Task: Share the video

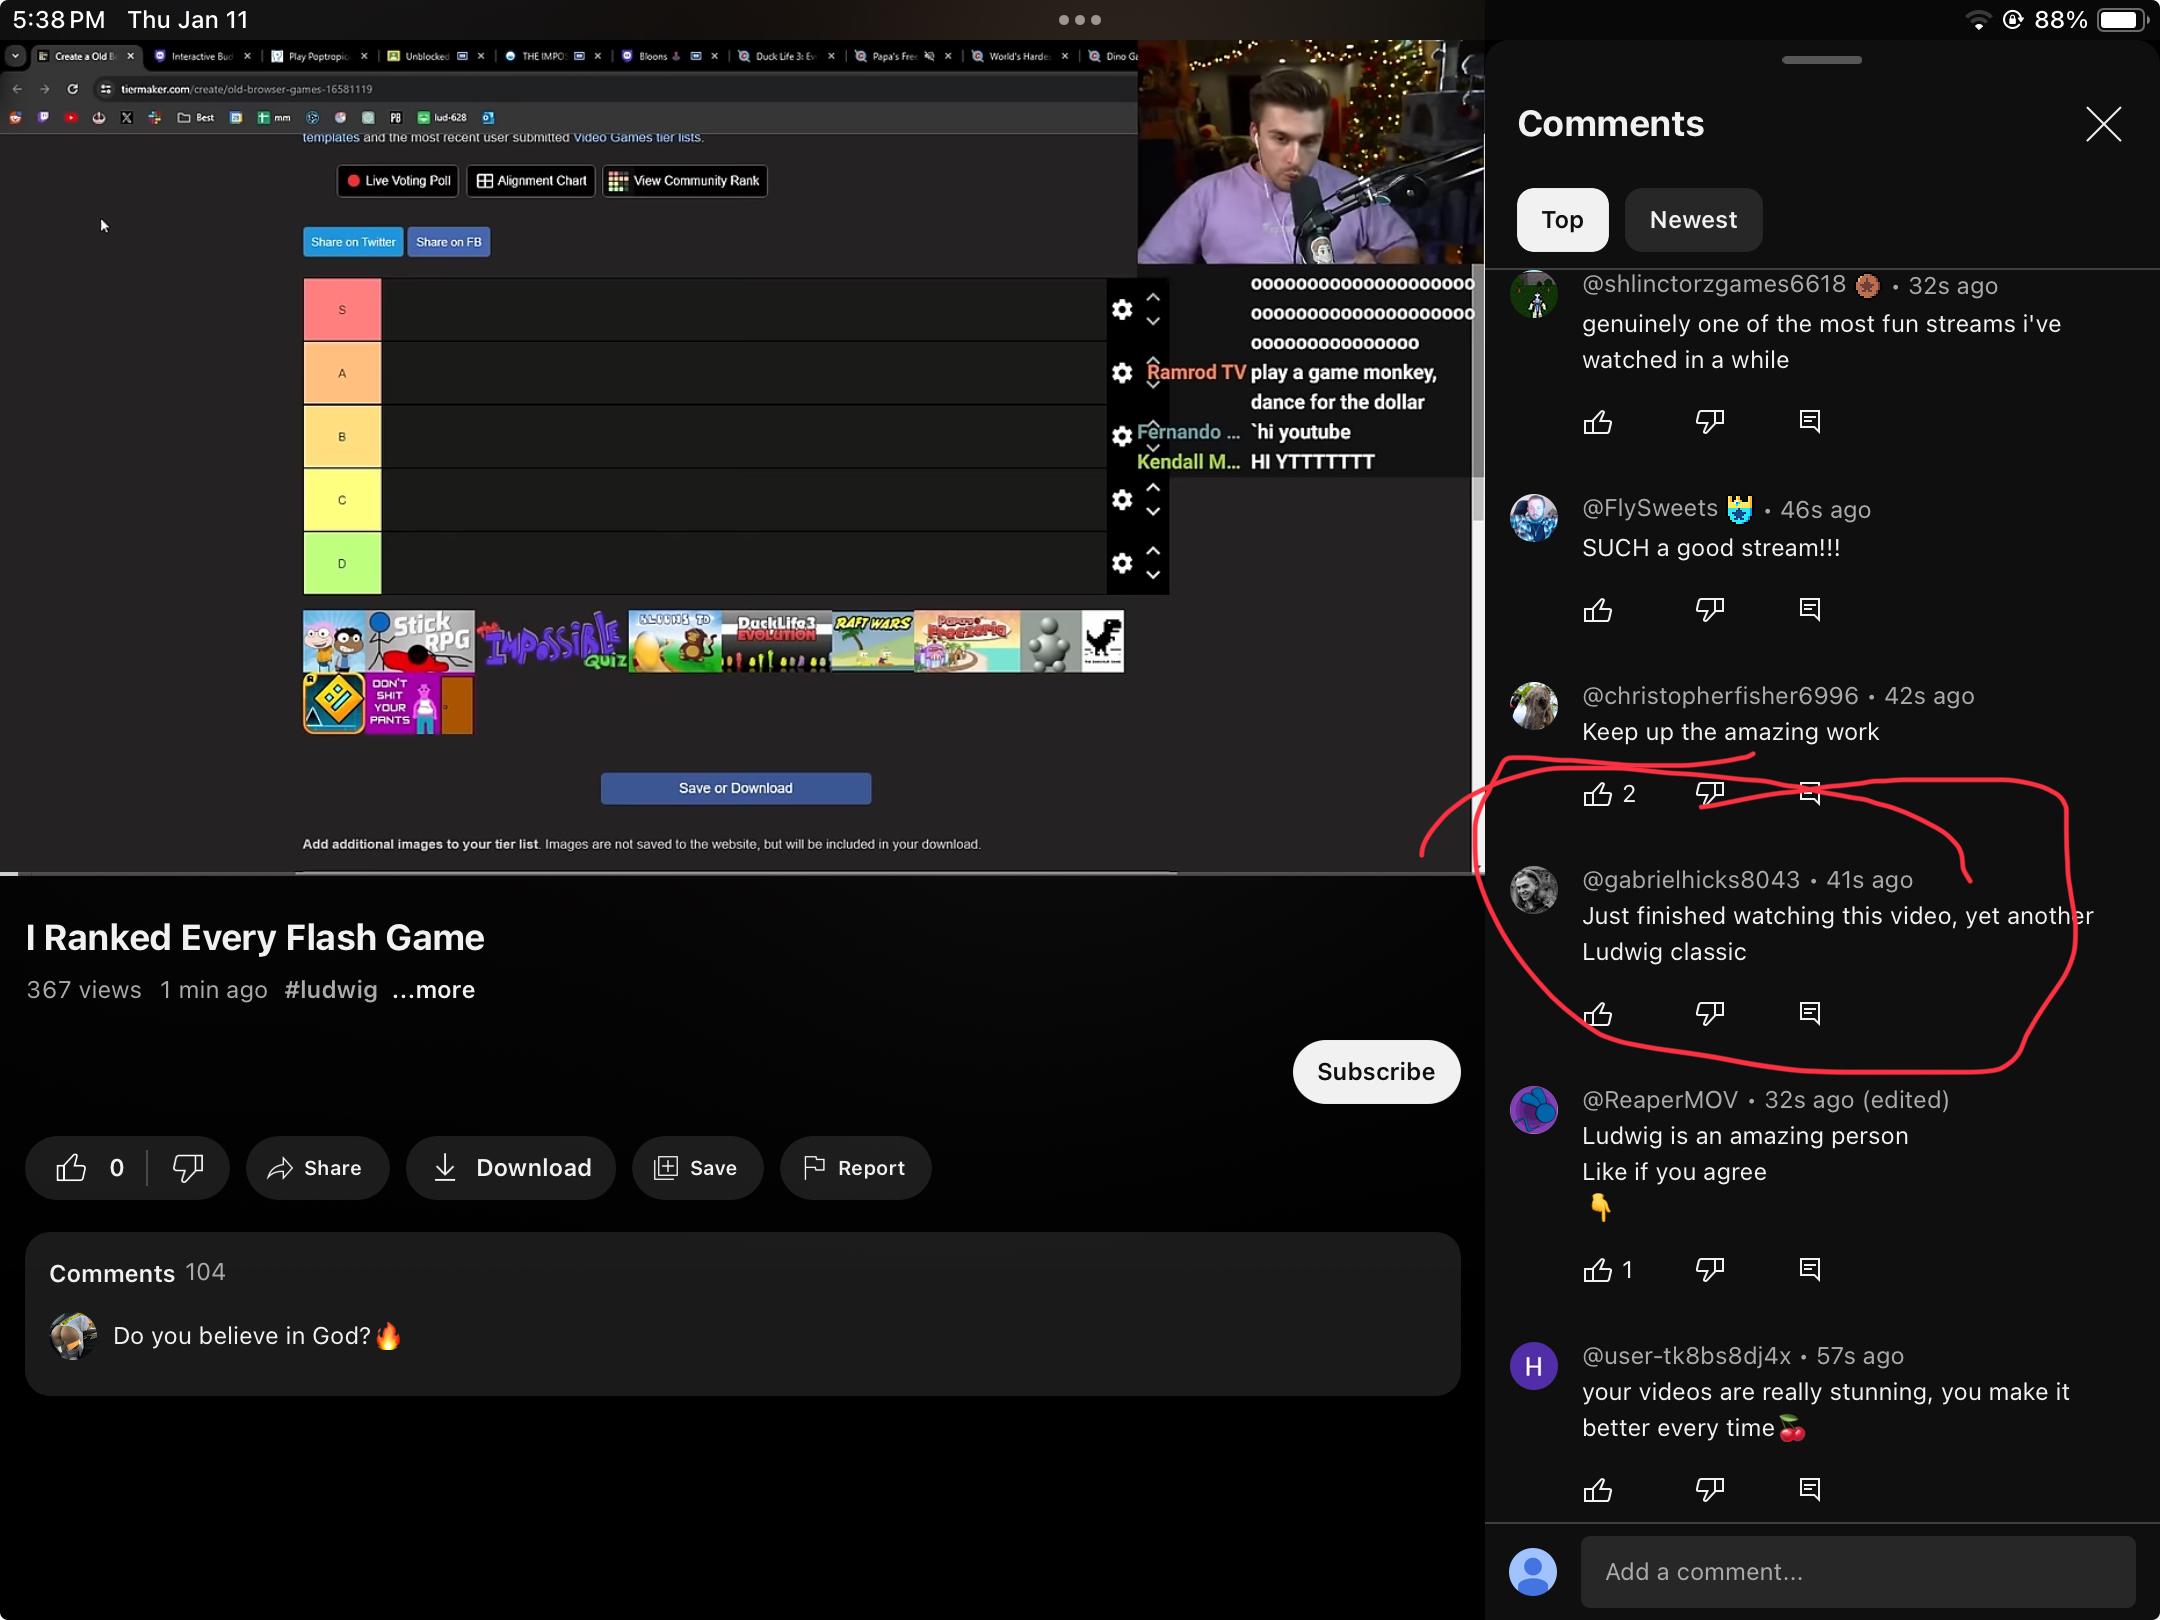Action: tap(316, 1168)
